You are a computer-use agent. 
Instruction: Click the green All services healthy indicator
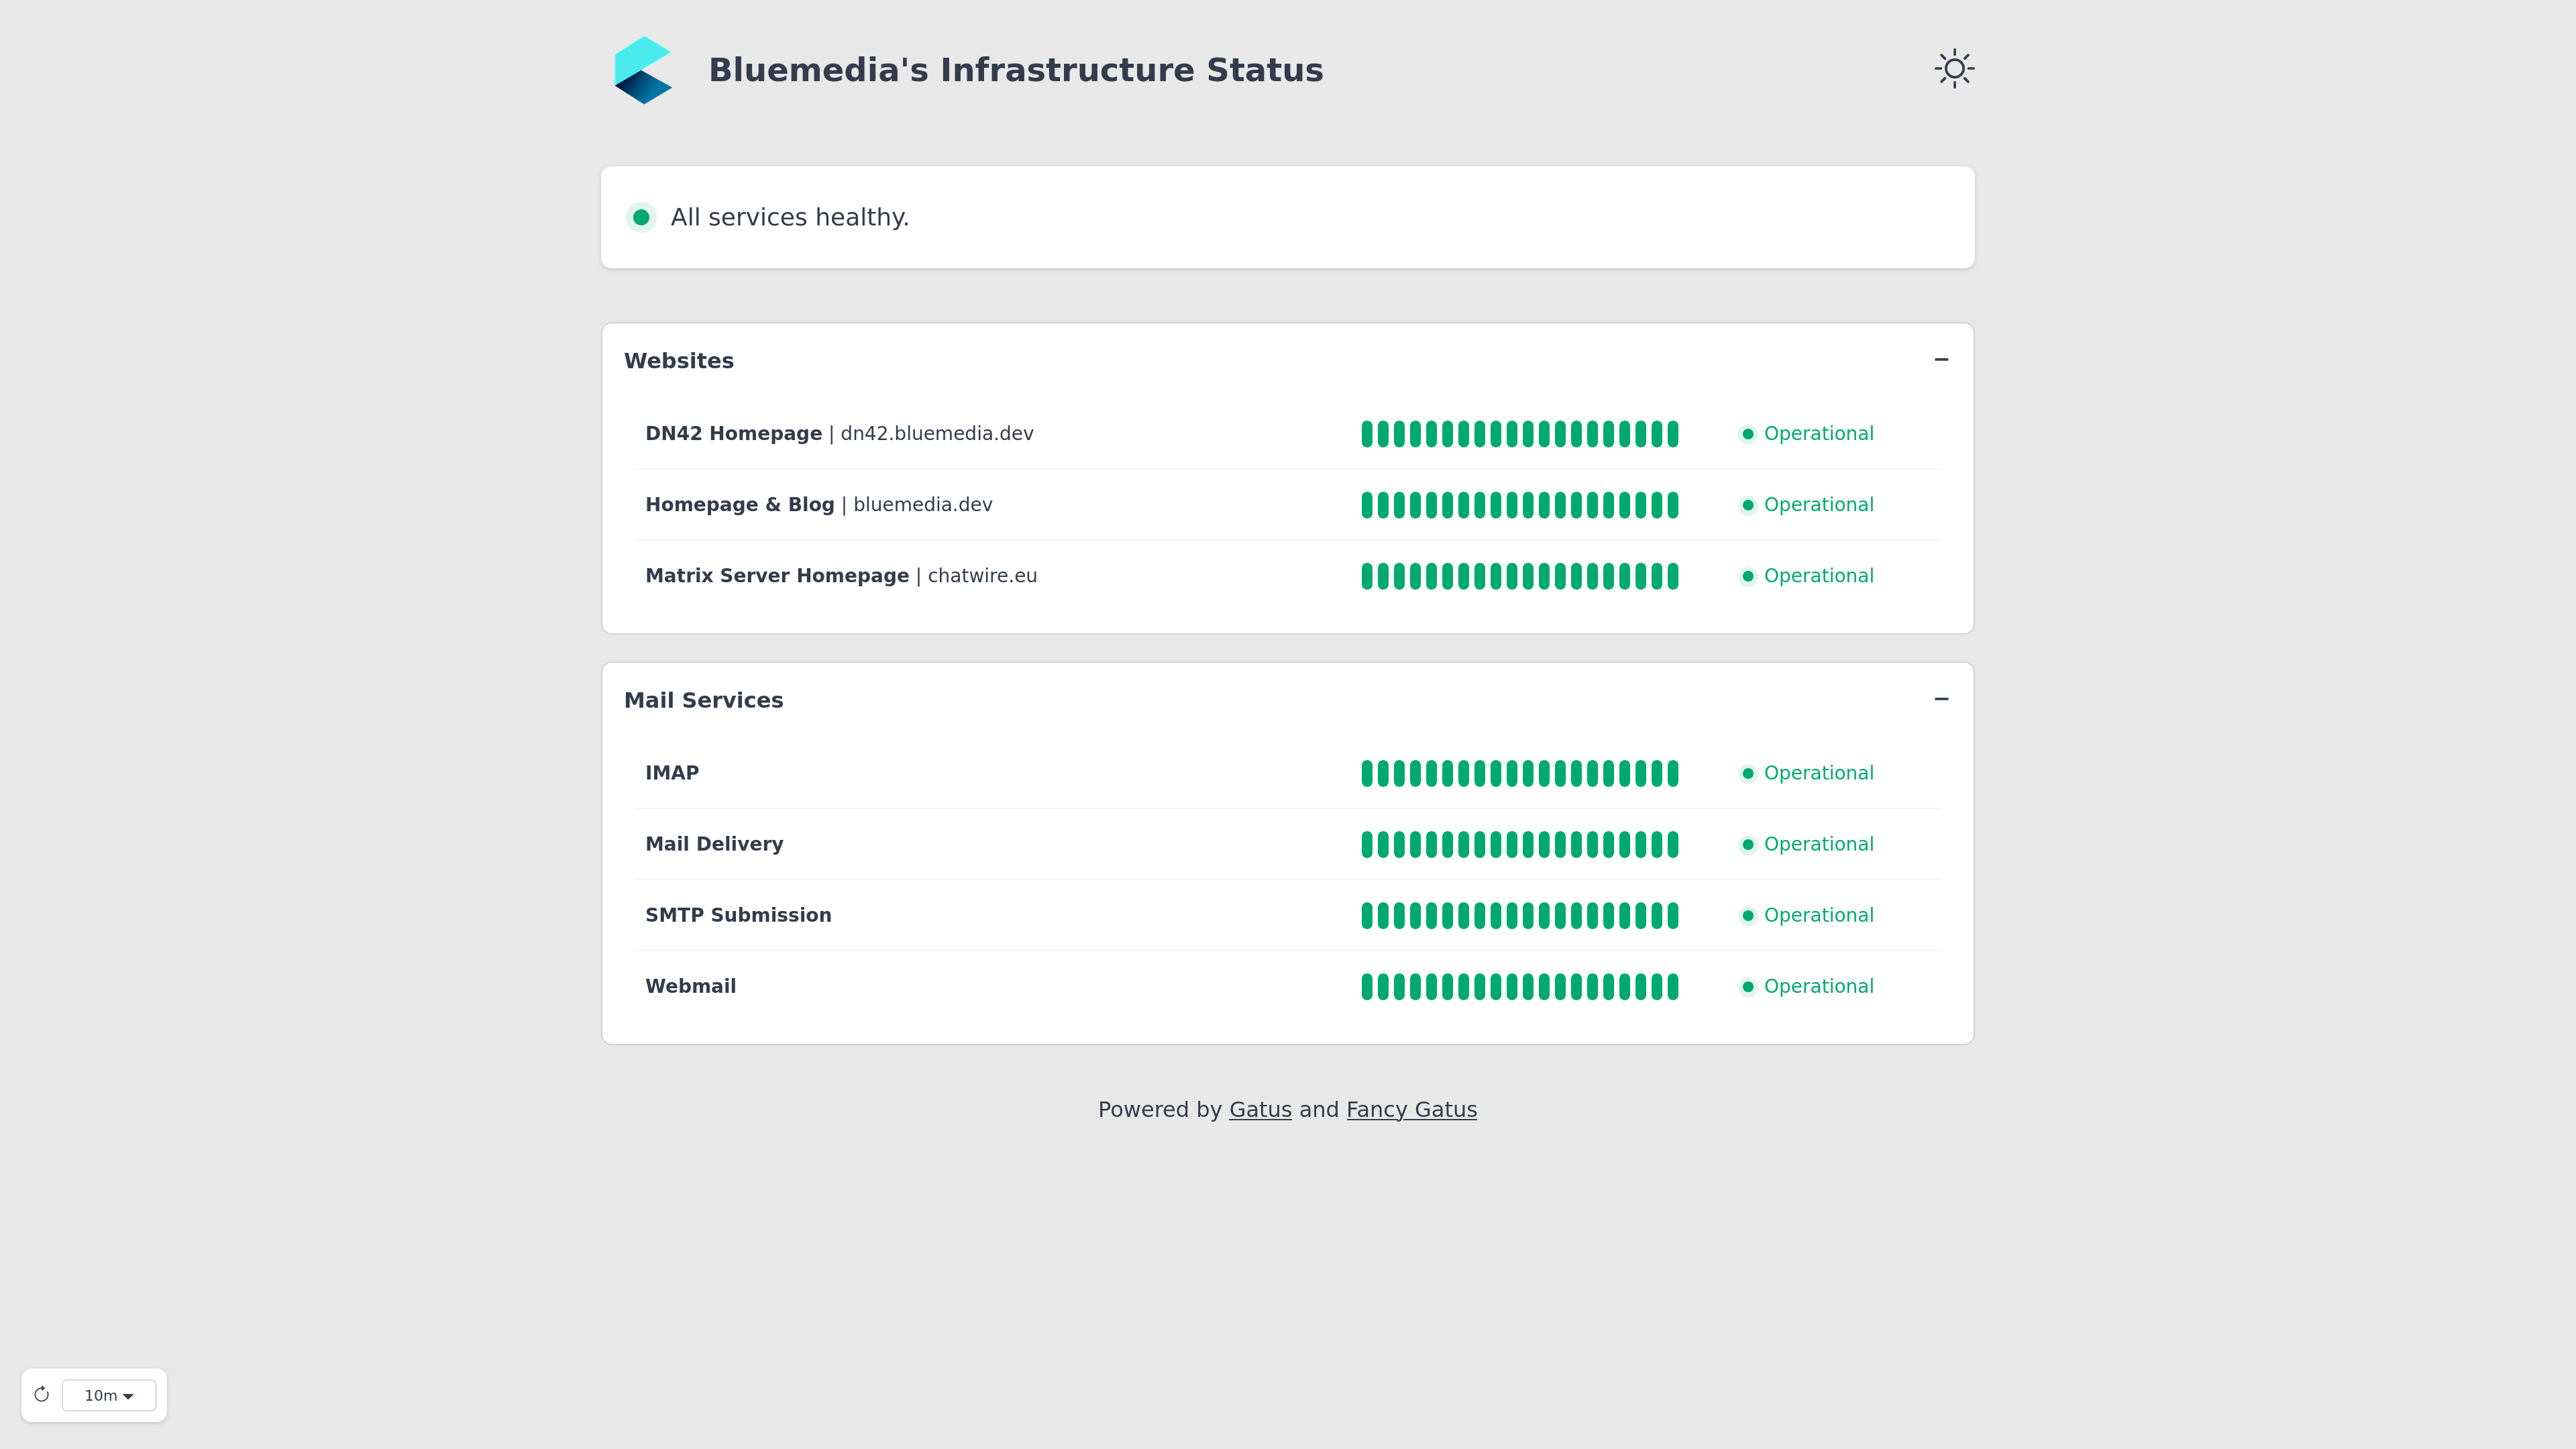(641, 217)
